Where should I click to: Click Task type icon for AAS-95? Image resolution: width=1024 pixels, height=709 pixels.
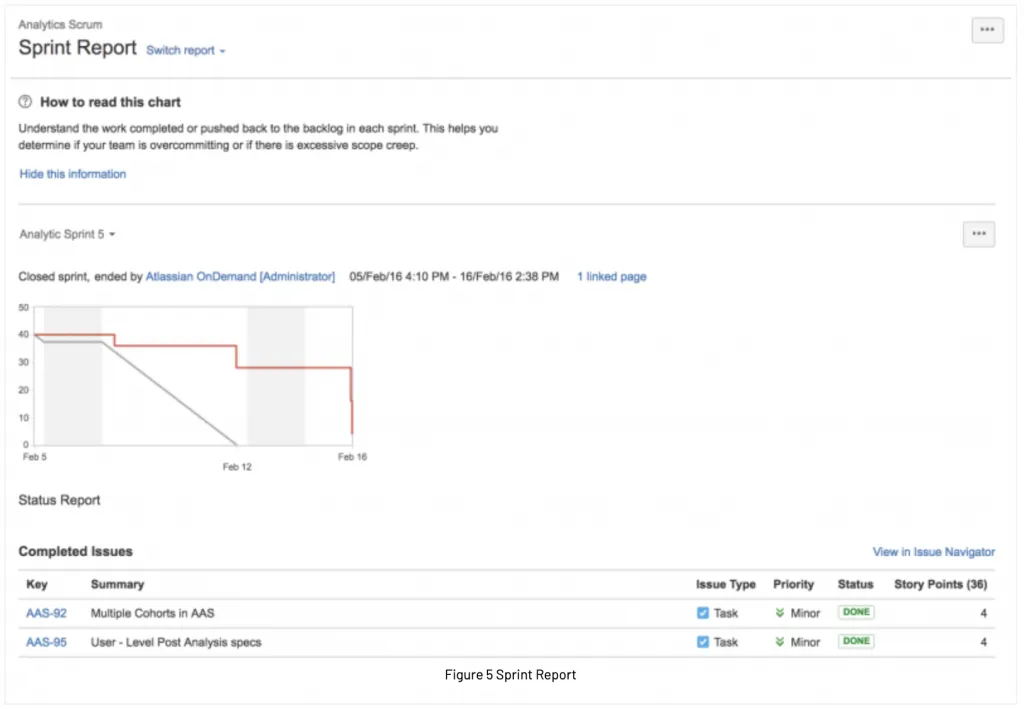click(x=703, y=642)
